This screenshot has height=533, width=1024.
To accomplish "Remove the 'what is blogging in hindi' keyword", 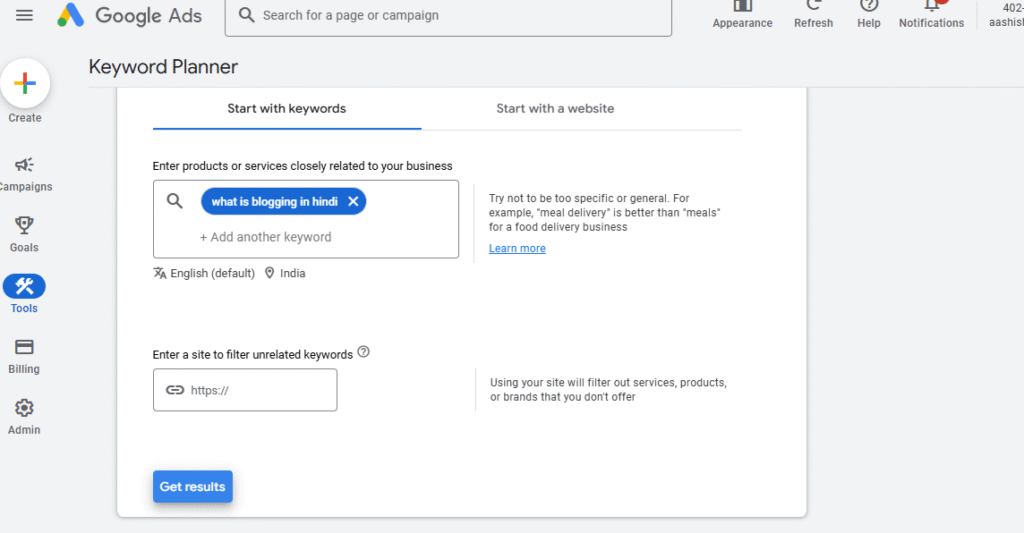I will (353, 202).
